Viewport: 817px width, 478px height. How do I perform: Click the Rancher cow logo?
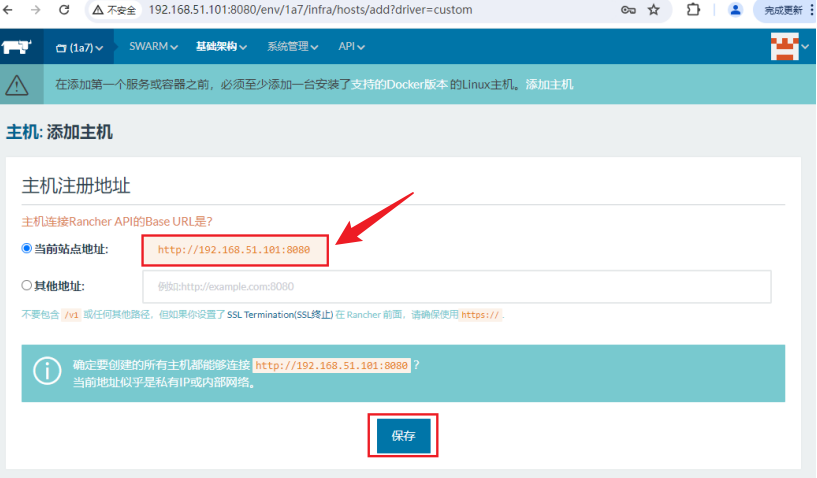16,47
